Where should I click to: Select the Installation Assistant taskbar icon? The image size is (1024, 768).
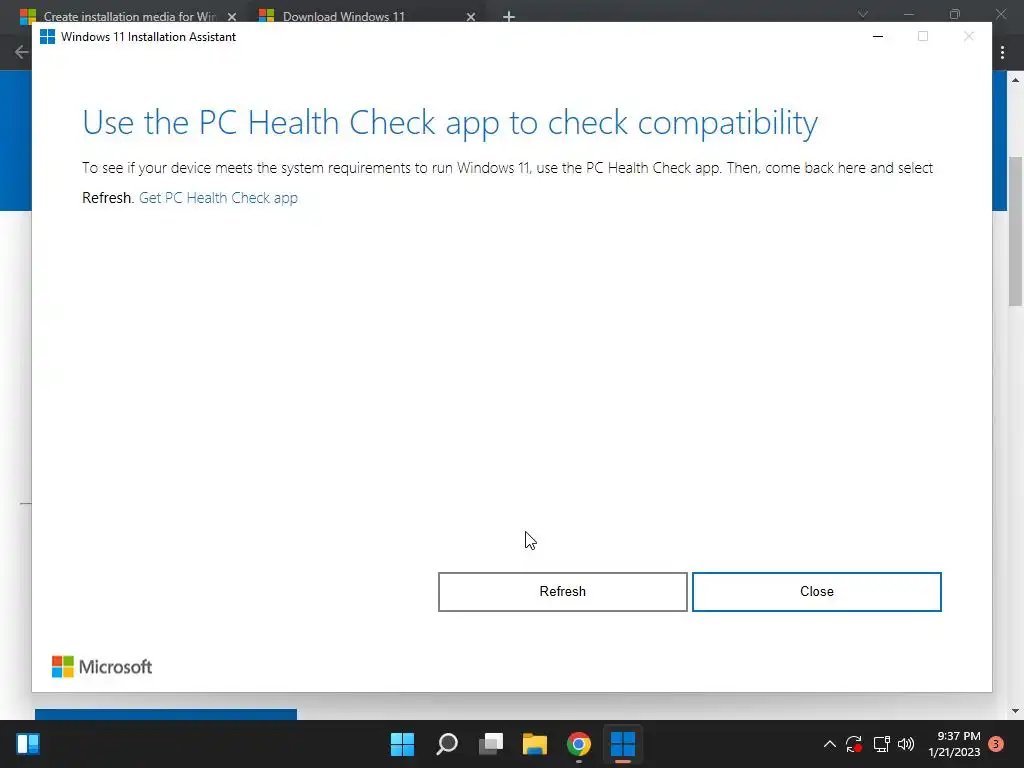click(623, 744)
